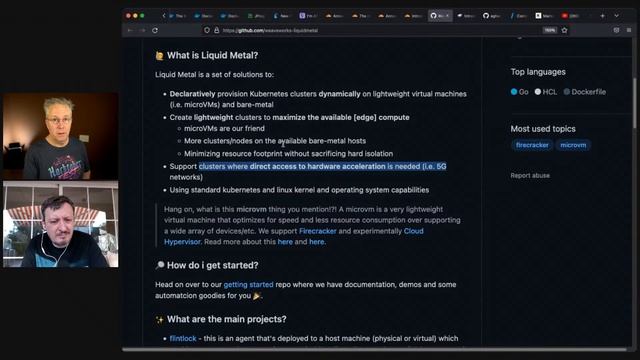Follow the getting started repo link
640x360 pixels.
tap(248, 284)
